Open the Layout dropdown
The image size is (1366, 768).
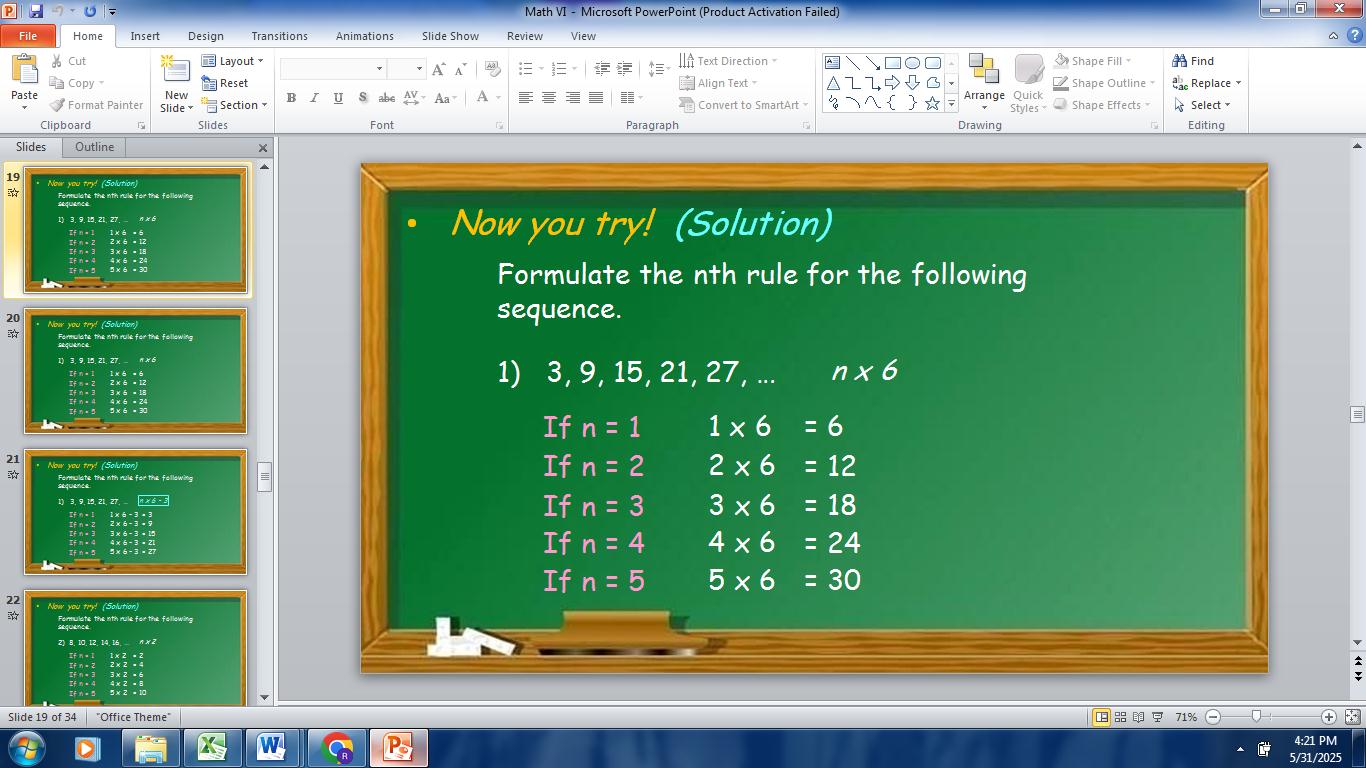tap(232, 61)
